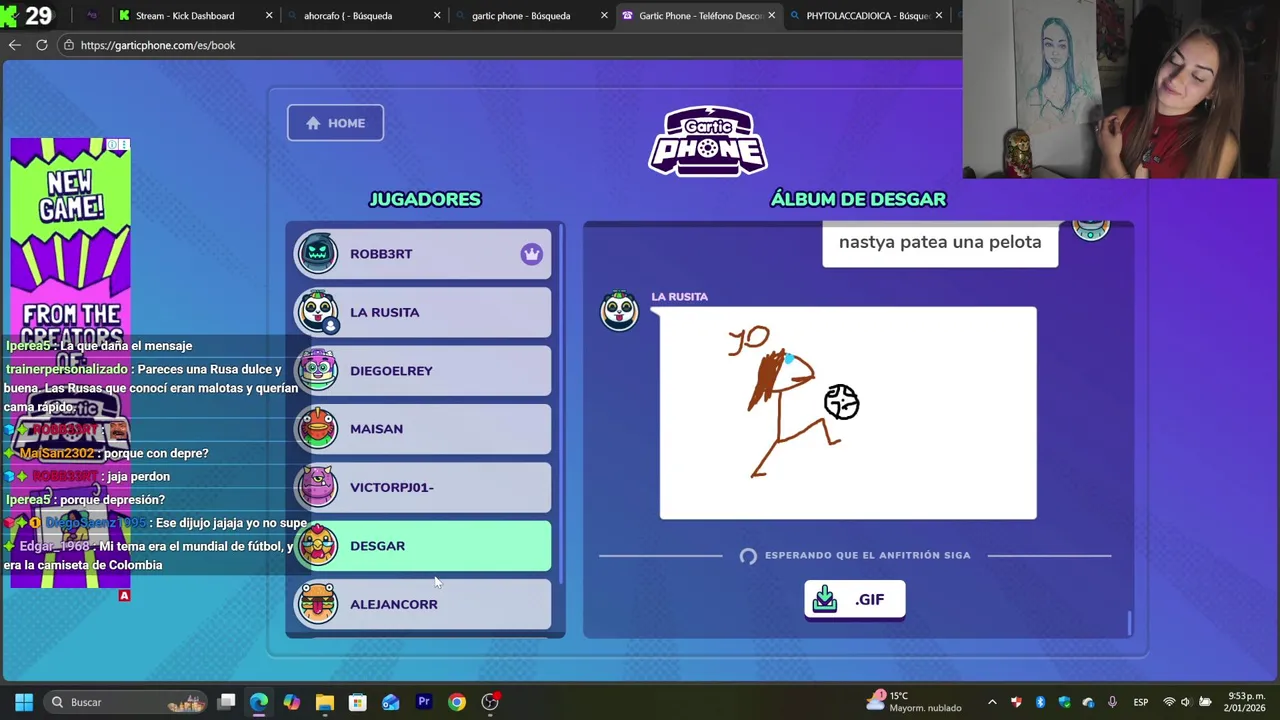
Task: Open the weather widget showing 15°C
Action: point(913,702)
